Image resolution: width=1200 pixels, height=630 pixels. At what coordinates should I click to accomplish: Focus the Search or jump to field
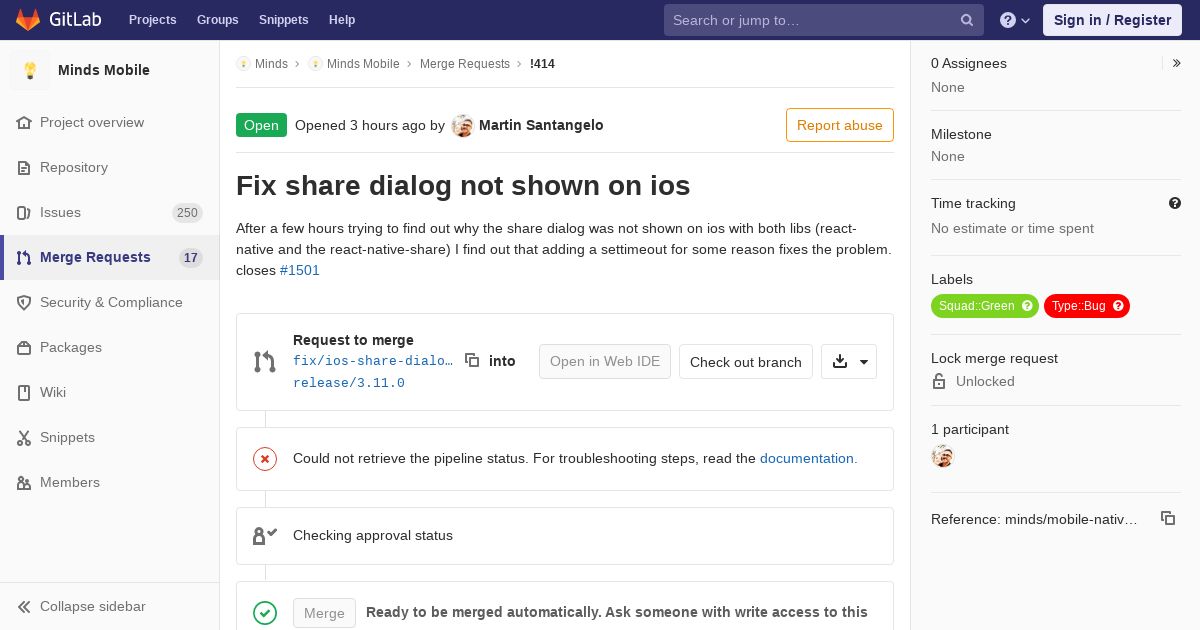click(824, 20)
